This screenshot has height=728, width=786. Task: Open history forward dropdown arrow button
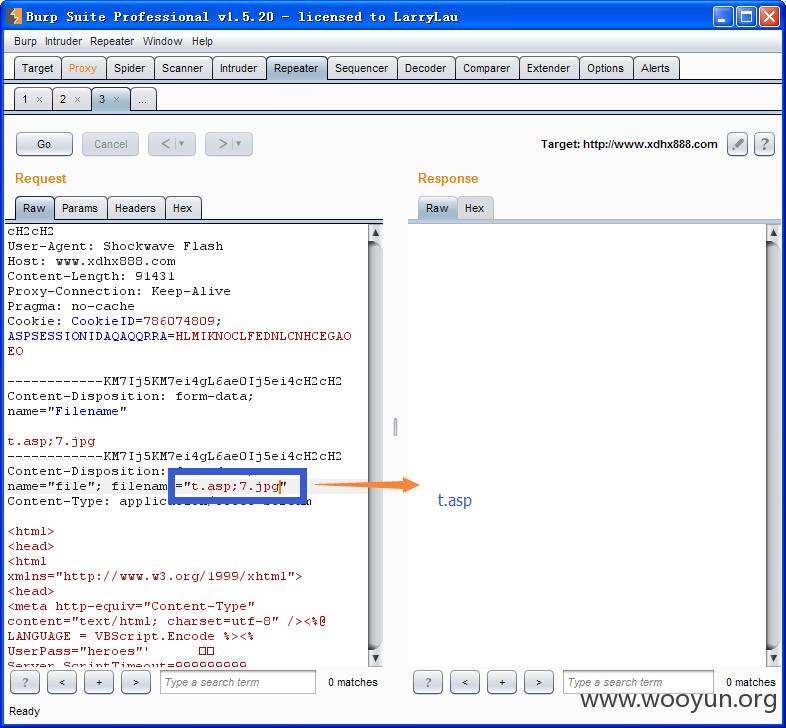(229, 144)
